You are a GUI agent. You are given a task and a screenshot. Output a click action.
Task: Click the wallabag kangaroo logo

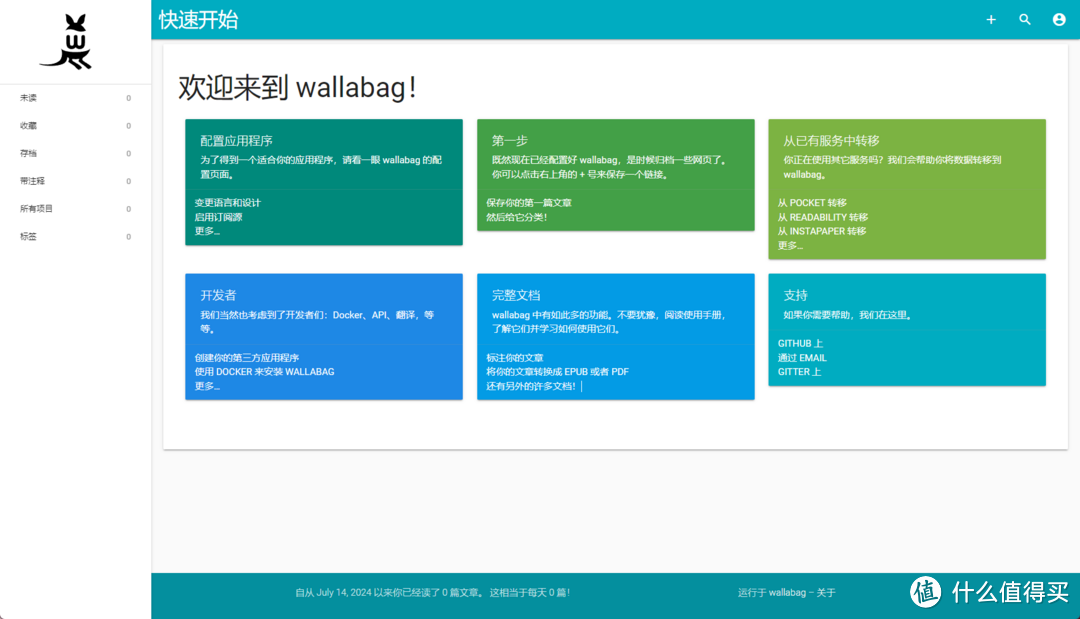coord(66,42)
